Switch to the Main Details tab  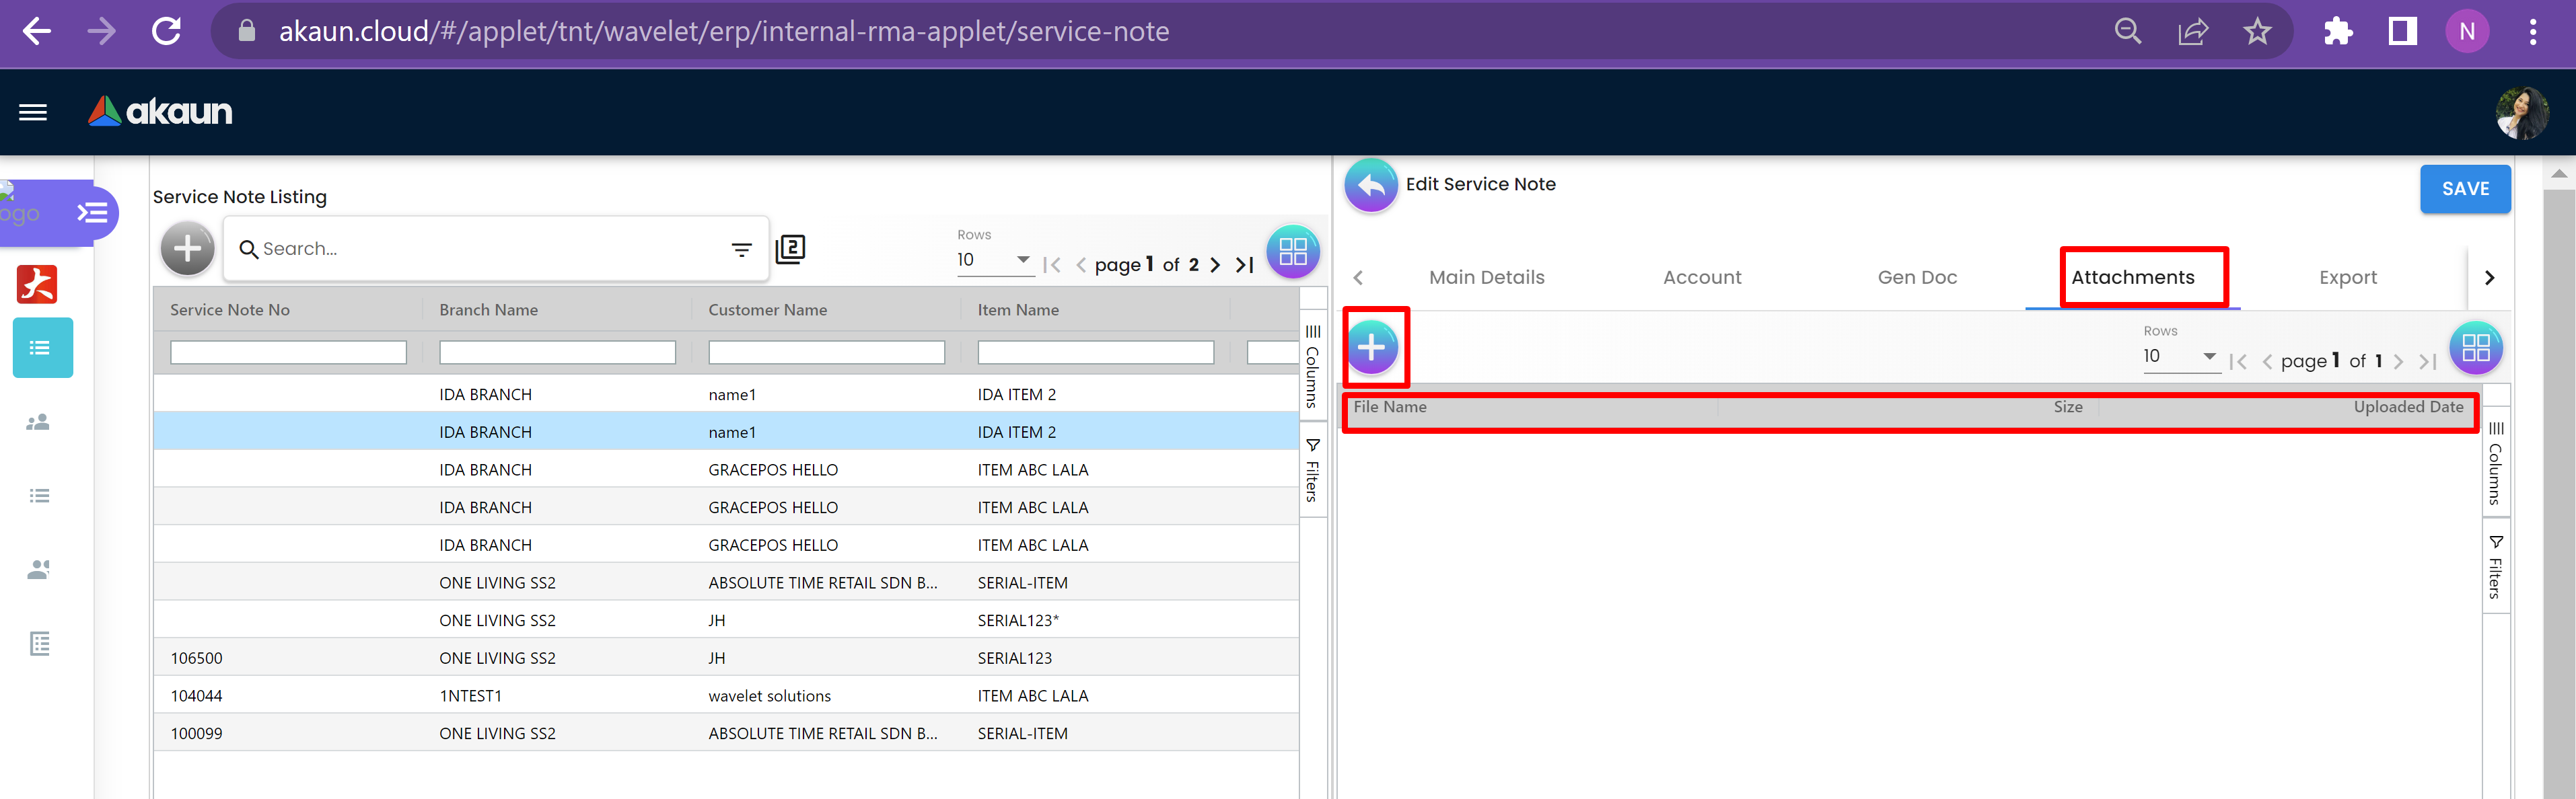(x=1486, y=278)
